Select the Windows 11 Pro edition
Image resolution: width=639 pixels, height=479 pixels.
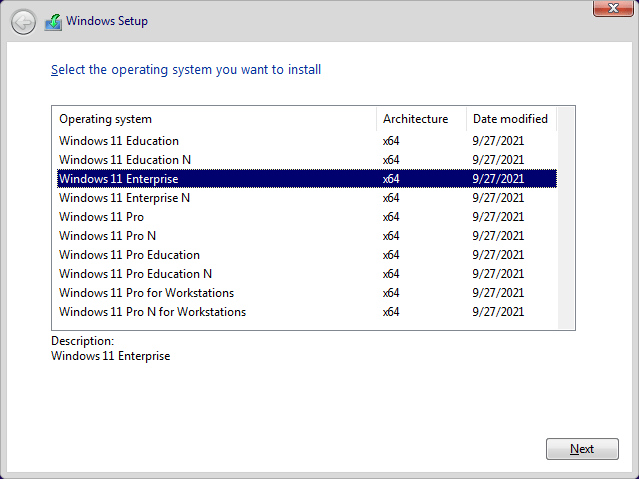click(306, 216)
